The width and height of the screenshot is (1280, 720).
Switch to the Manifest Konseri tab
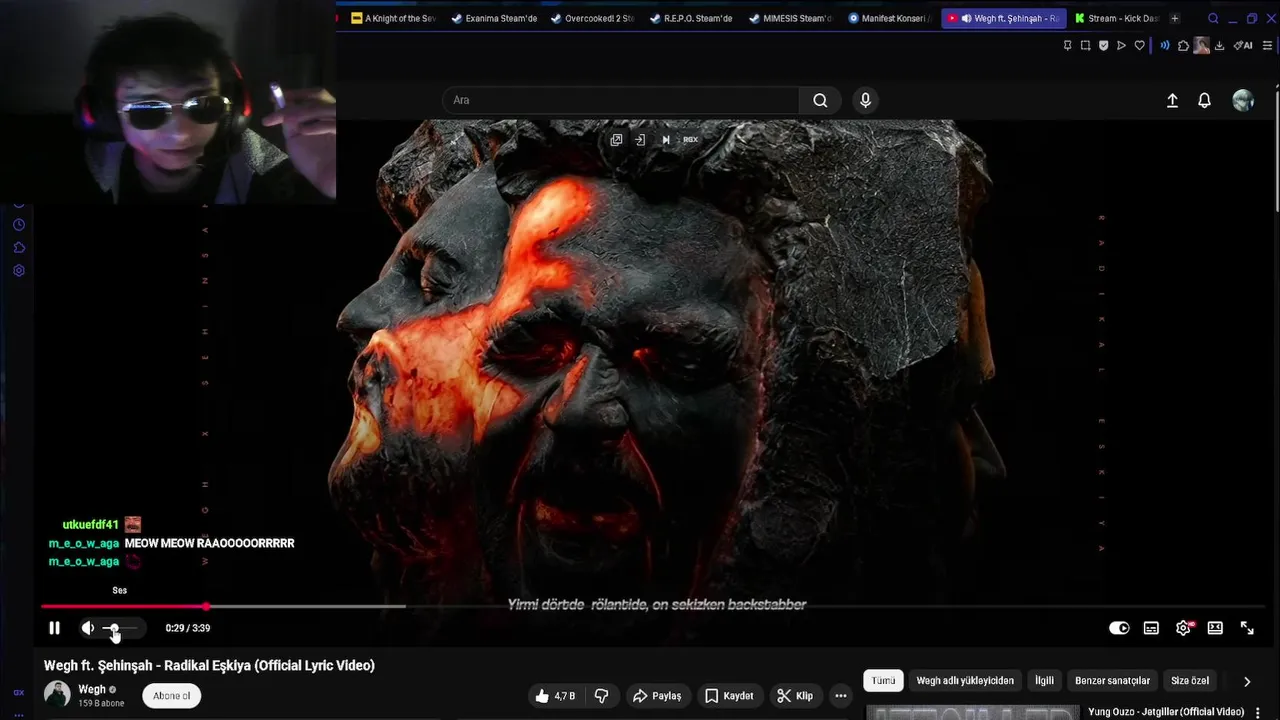[889, 18]
